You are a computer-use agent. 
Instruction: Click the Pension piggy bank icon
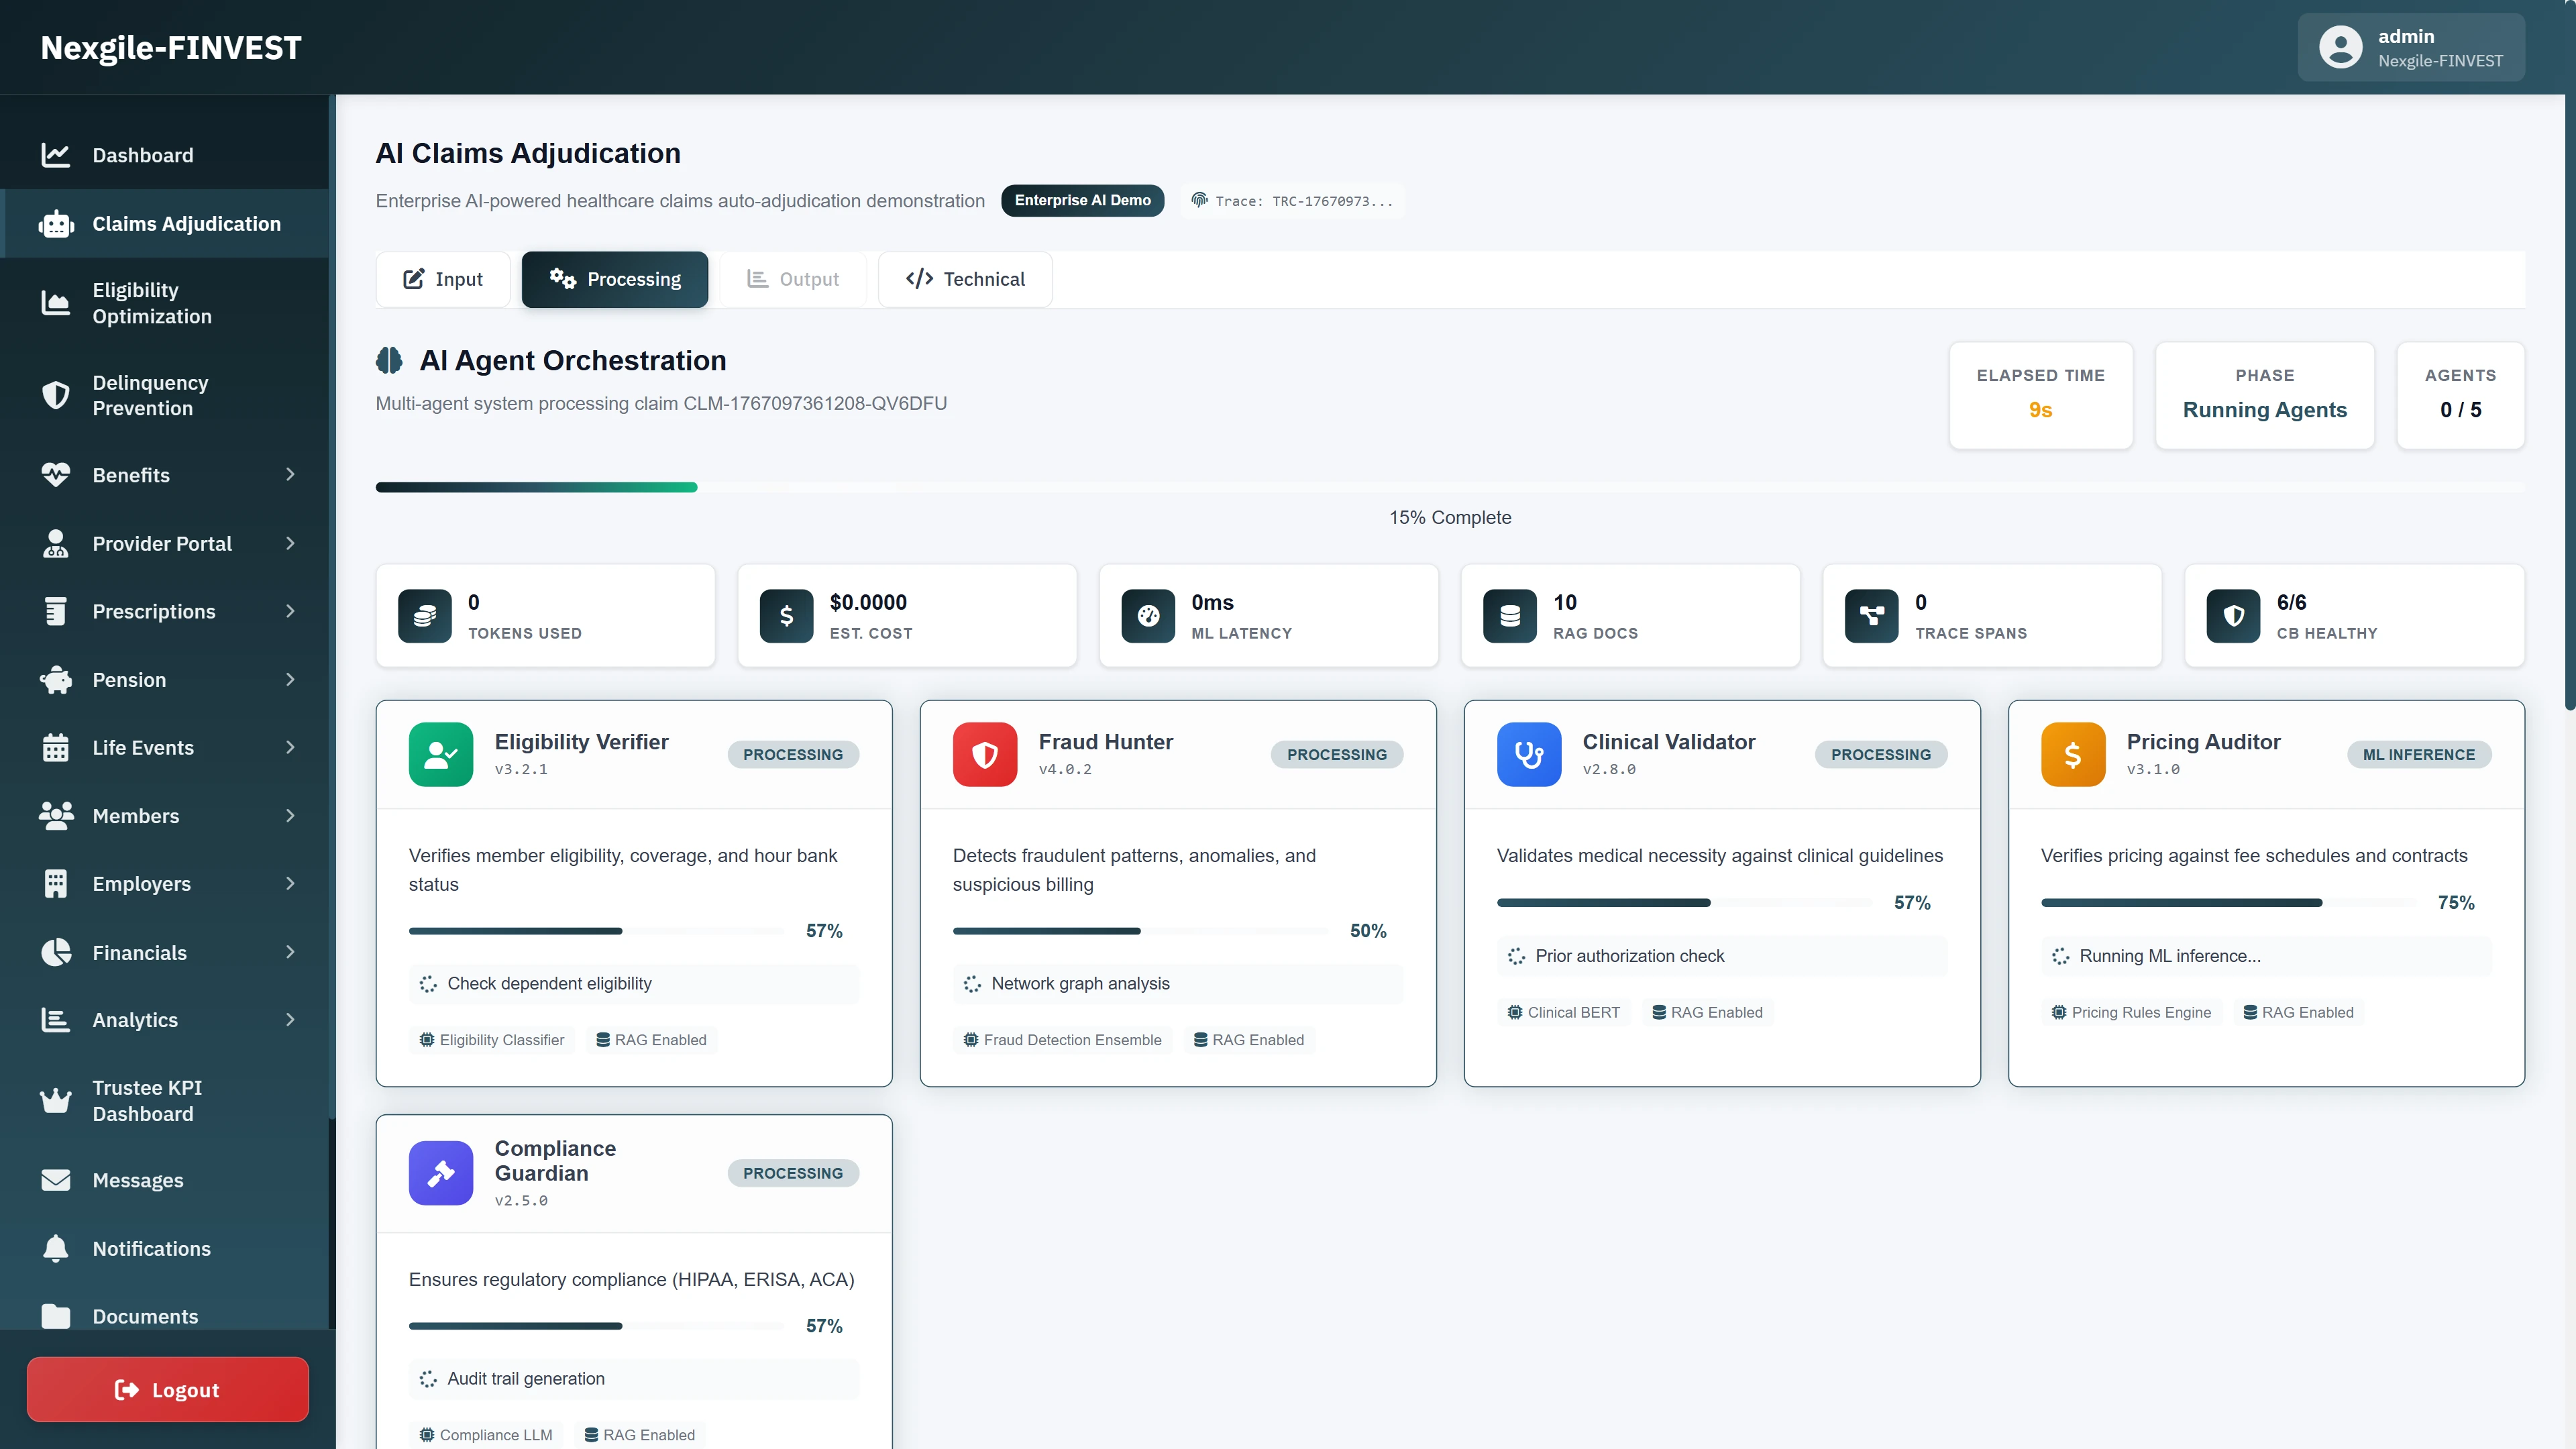coord(56,679)
